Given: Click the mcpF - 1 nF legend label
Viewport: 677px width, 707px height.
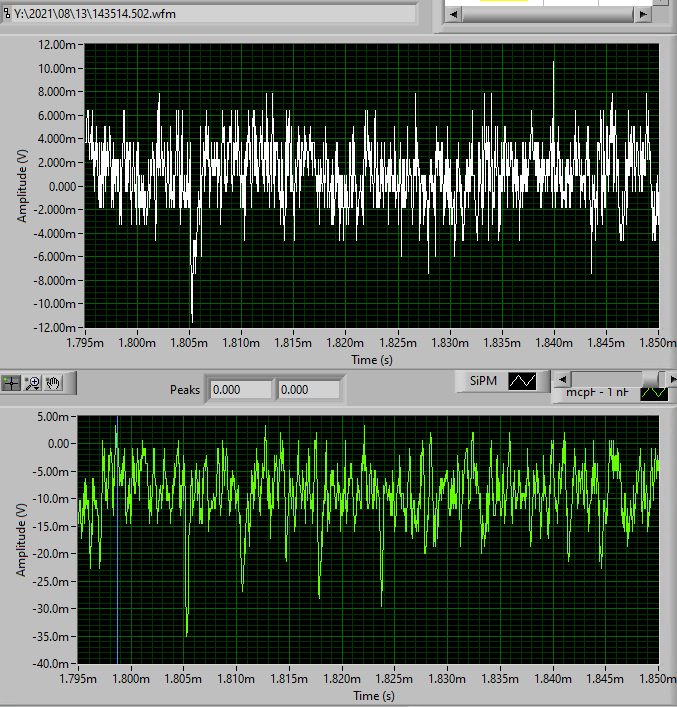Looking at the screenshot, I should coord(597,393).
